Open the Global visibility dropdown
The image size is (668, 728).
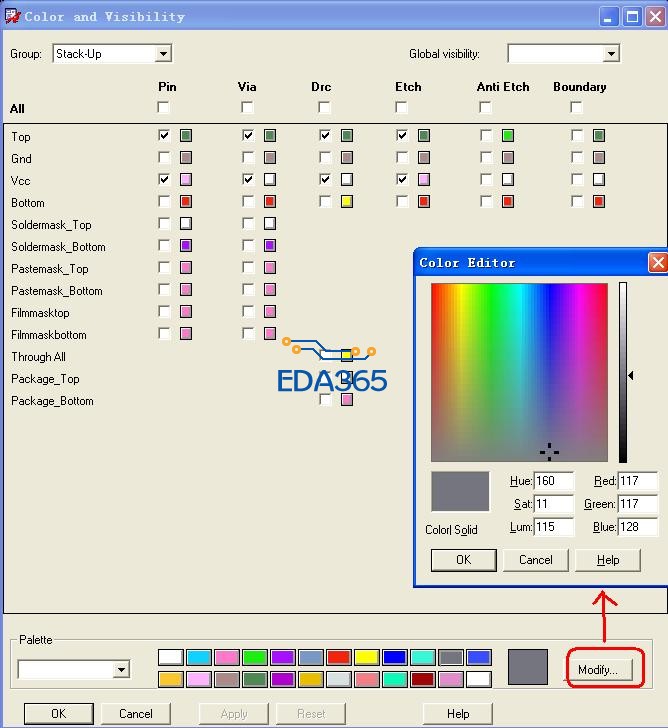tap(611, 54)
